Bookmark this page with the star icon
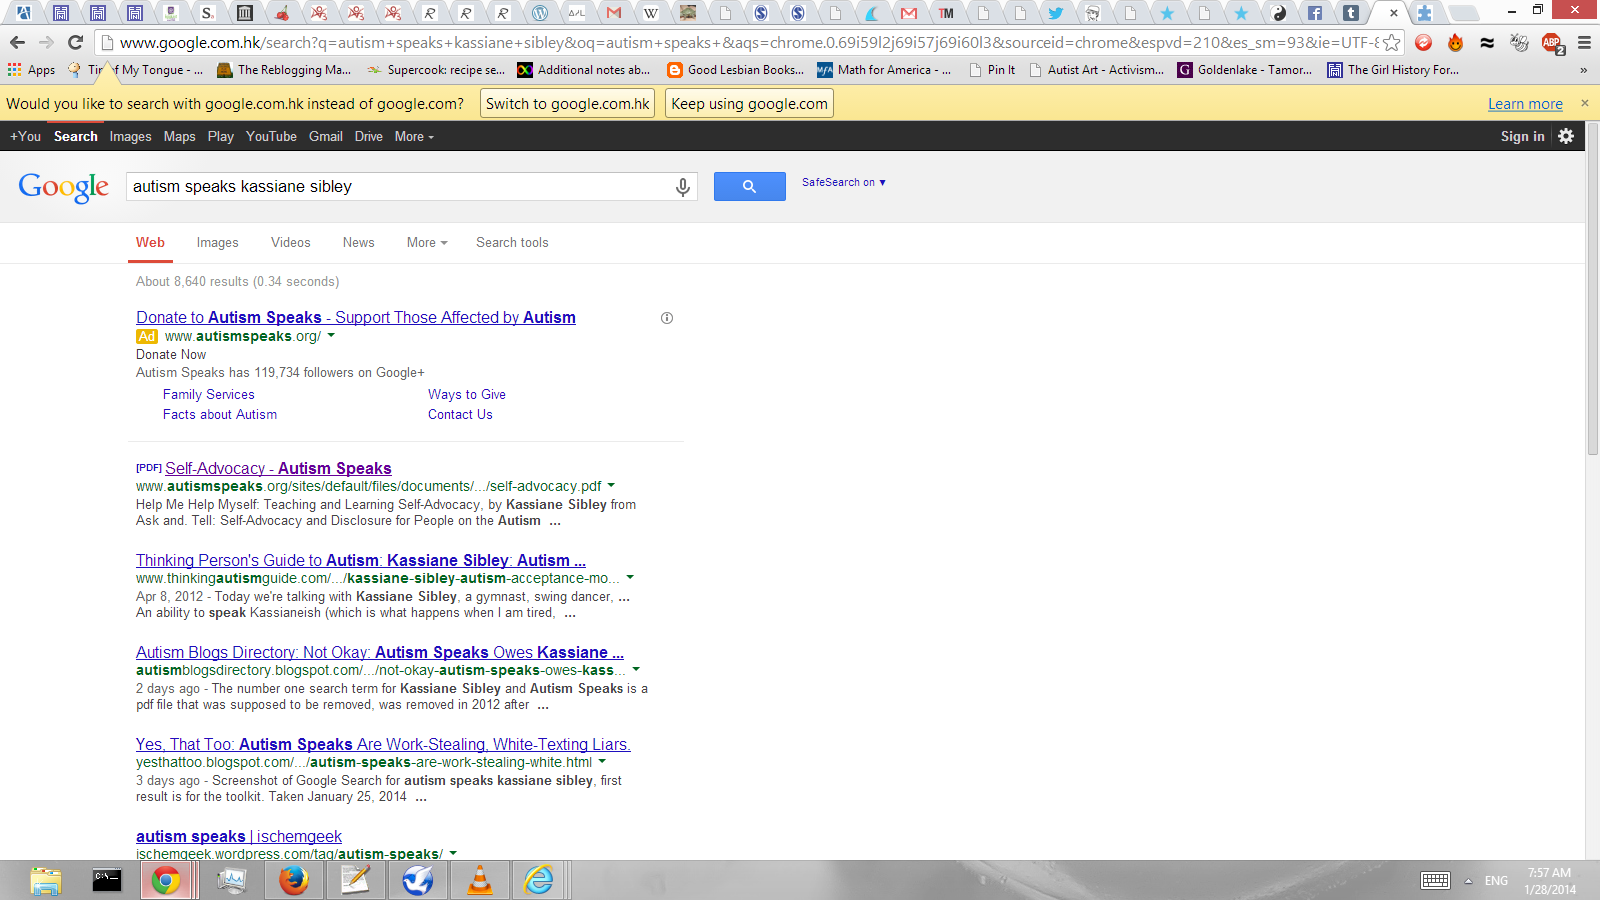This screenshot has height=900, width=1600. pos(1391,43)
